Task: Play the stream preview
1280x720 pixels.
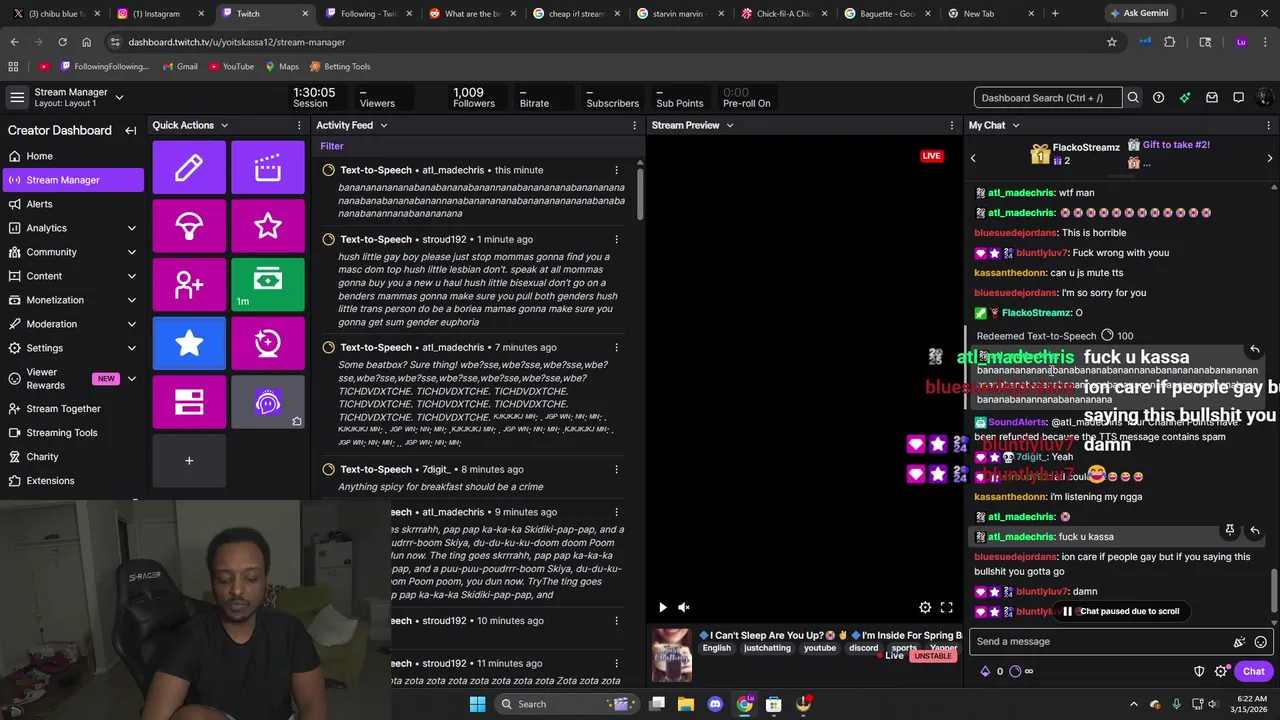Action: coord(662,607)
